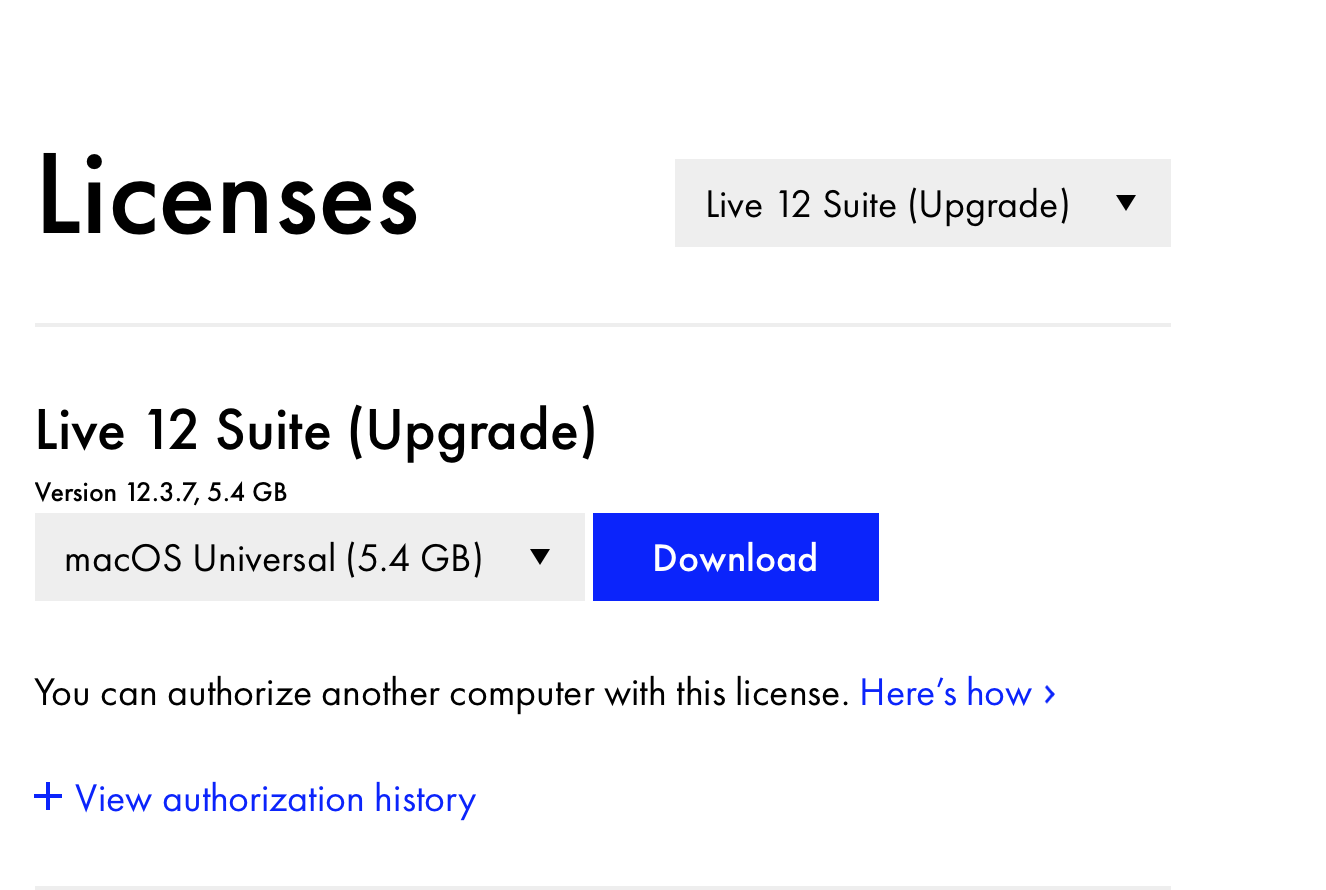The width and height of the screenshot is (1326, 890).
Task: Click the Live 12 Suite (Upgrade) section title
Action: [316, 430]
